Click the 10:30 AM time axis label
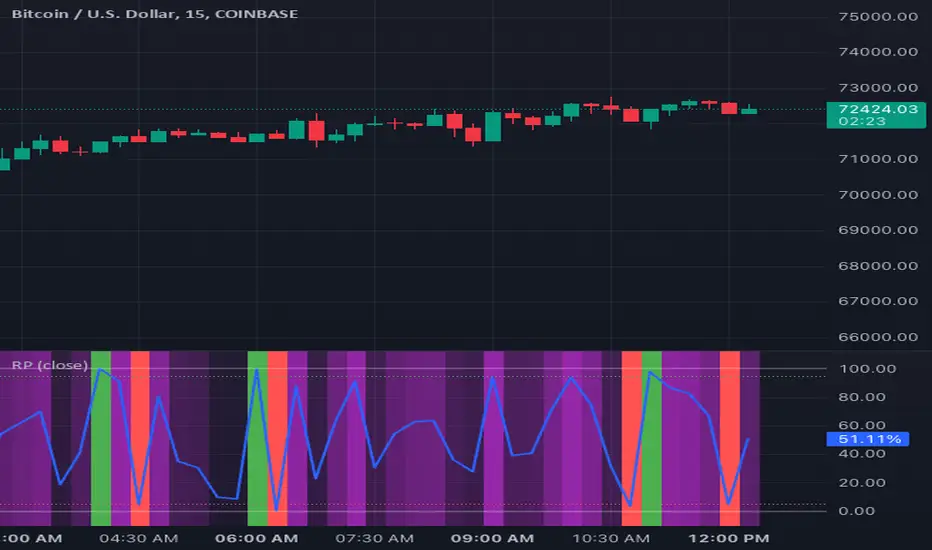932x550 pixels. pyautogui.click(x=610, y=539)
